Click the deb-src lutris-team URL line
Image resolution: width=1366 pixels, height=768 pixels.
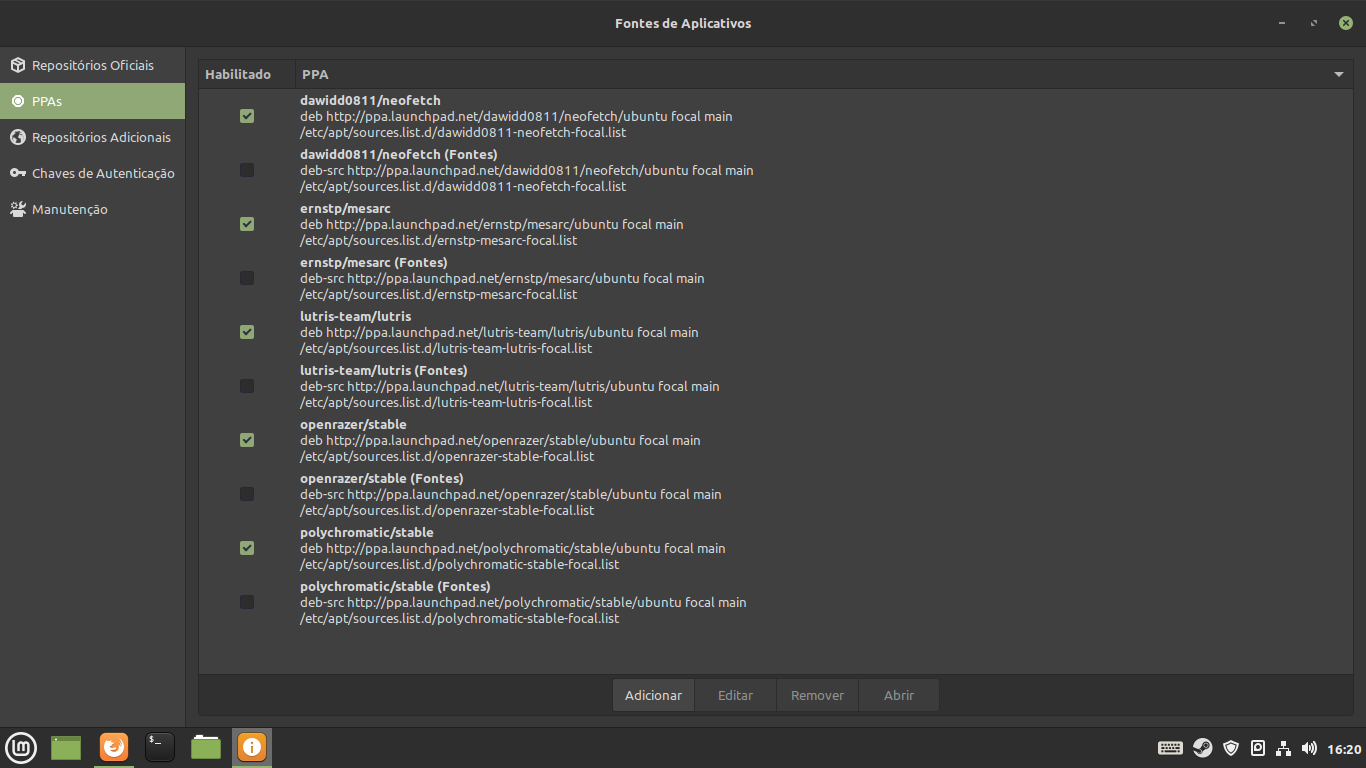tap(510, 386)
